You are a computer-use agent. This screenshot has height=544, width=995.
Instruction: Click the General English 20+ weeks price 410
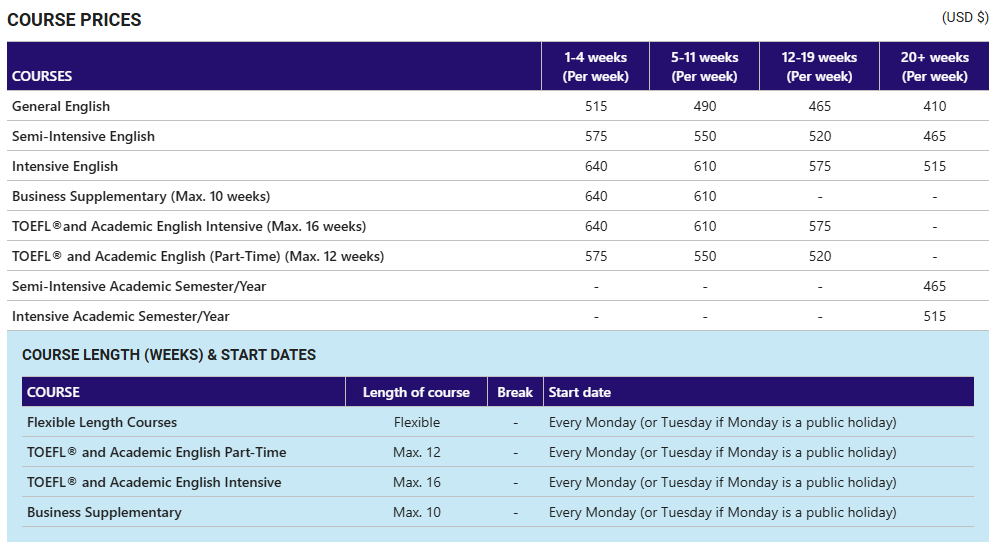934,107
